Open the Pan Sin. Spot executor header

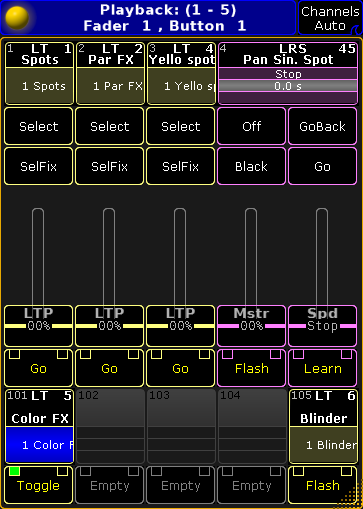[288, 55]
